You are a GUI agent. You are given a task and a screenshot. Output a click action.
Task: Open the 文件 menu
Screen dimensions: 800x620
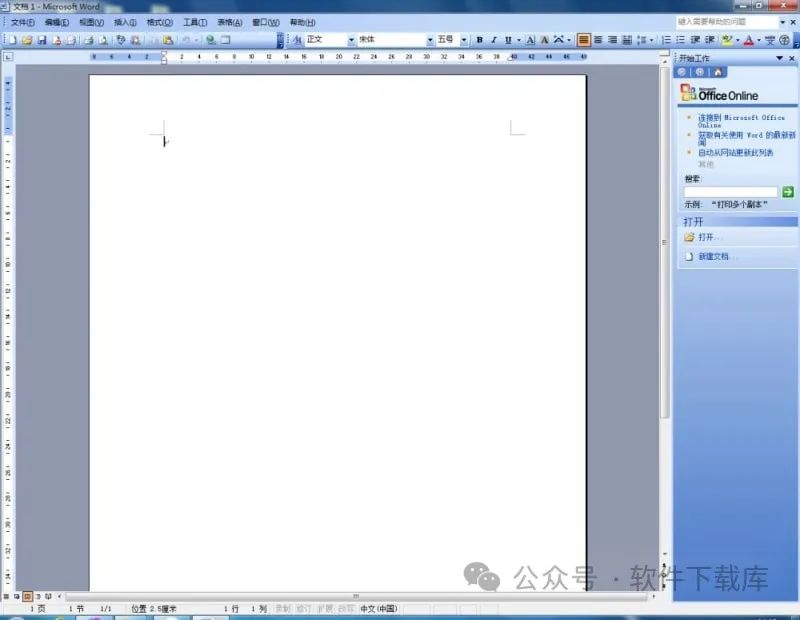23,22
